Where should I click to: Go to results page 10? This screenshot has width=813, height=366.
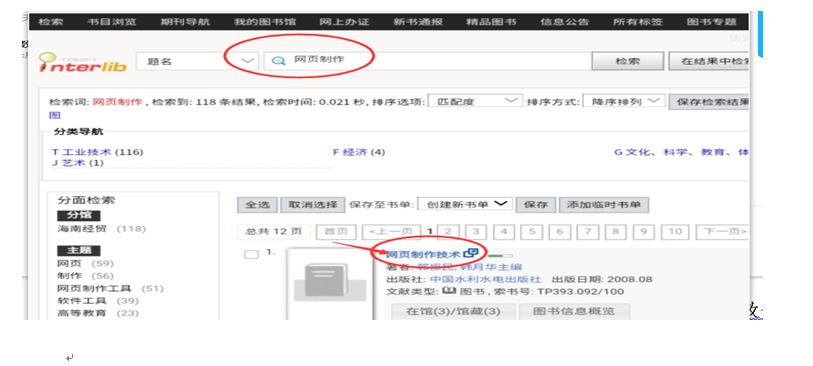pyautogui.click(x=675, y=231)
